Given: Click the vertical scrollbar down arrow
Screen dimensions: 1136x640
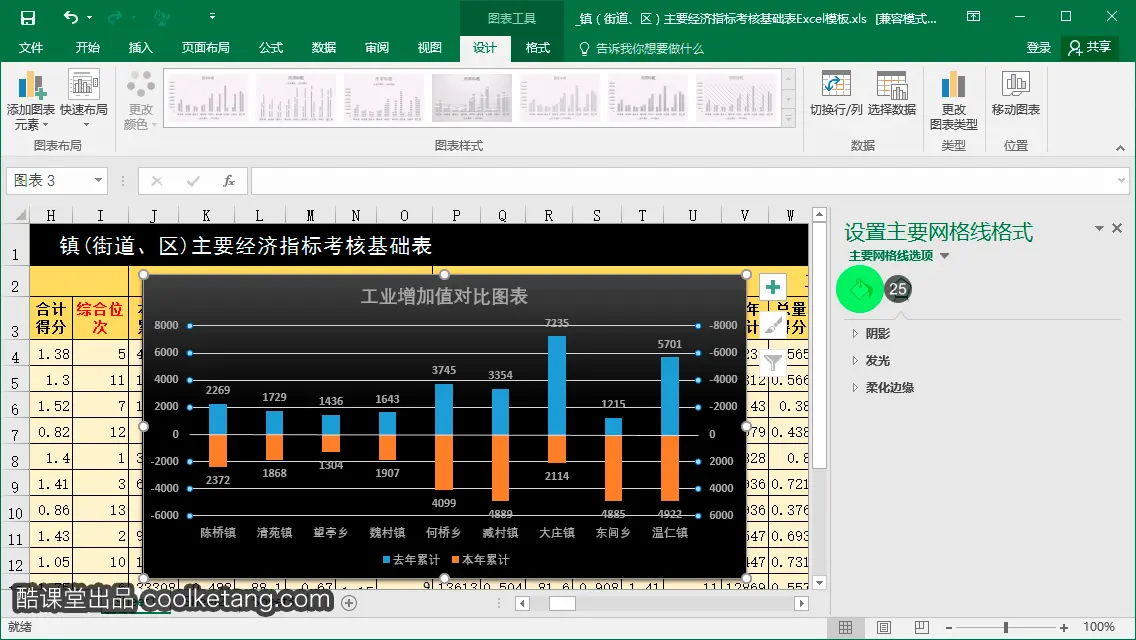Looking at the screenshot, I should coord(819,583).
